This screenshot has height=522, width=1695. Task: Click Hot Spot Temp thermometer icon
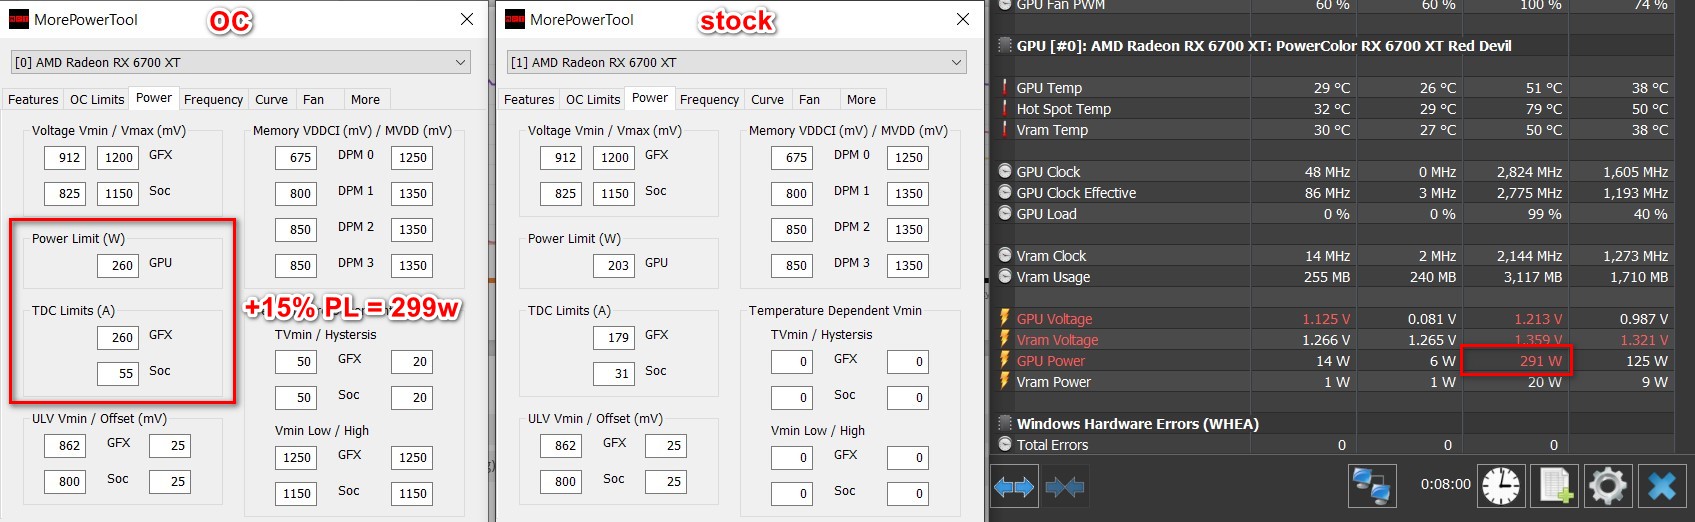[1005, 109]
